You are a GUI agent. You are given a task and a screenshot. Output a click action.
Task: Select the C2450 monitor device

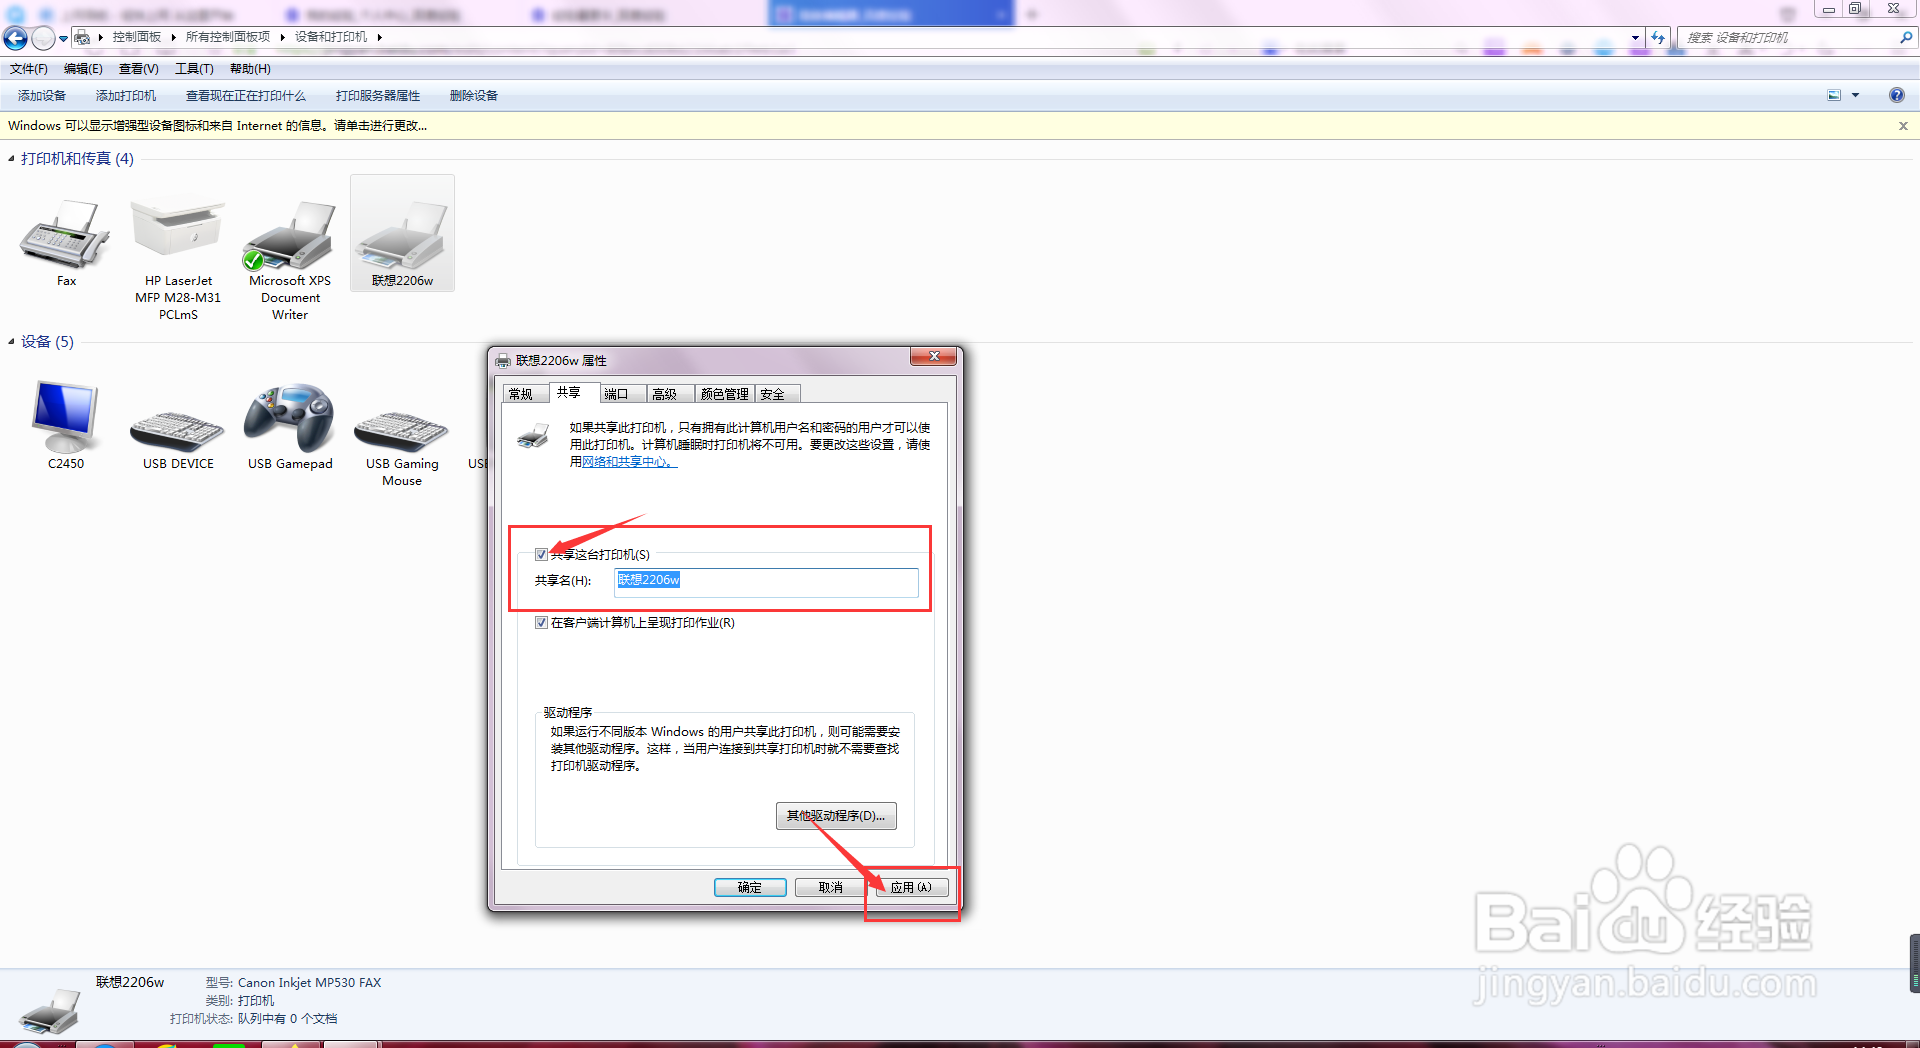[66, 417]
